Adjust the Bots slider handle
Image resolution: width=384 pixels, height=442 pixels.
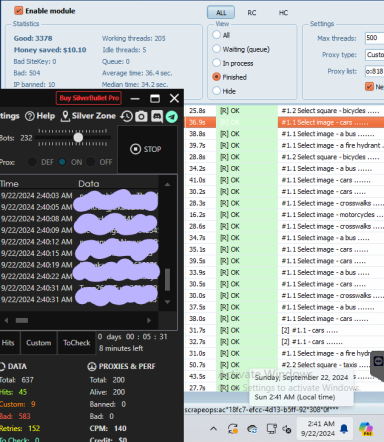78,137
